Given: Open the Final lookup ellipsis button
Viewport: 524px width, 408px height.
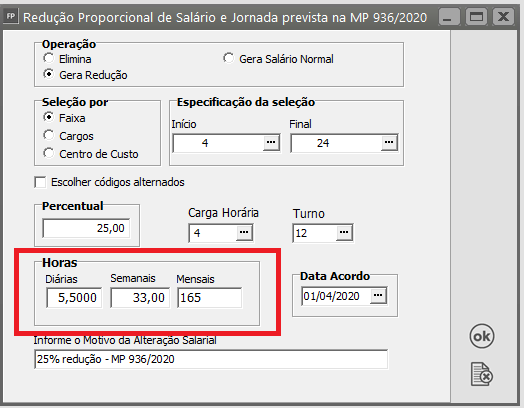Looking at the screenshot, I should (x=389, y=143).
